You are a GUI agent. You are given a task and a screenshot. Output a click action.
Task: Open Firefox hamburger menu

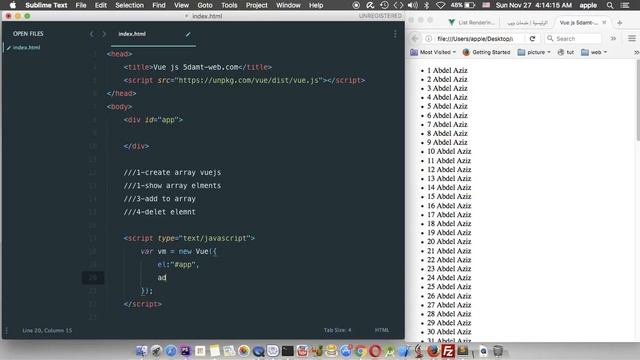coord(631,38)
